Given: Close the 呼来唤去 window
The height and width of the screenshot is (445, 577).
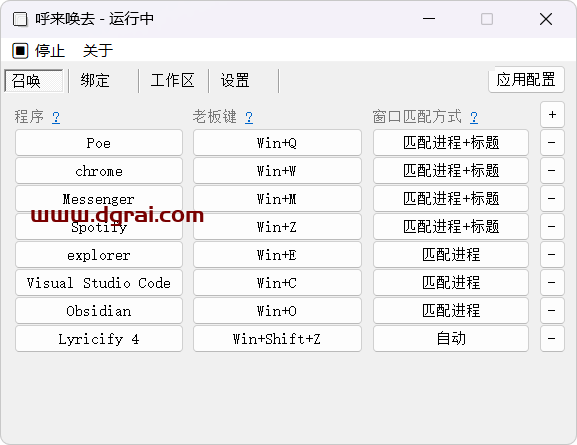Looking at the screenshot, I should (546, 19).
